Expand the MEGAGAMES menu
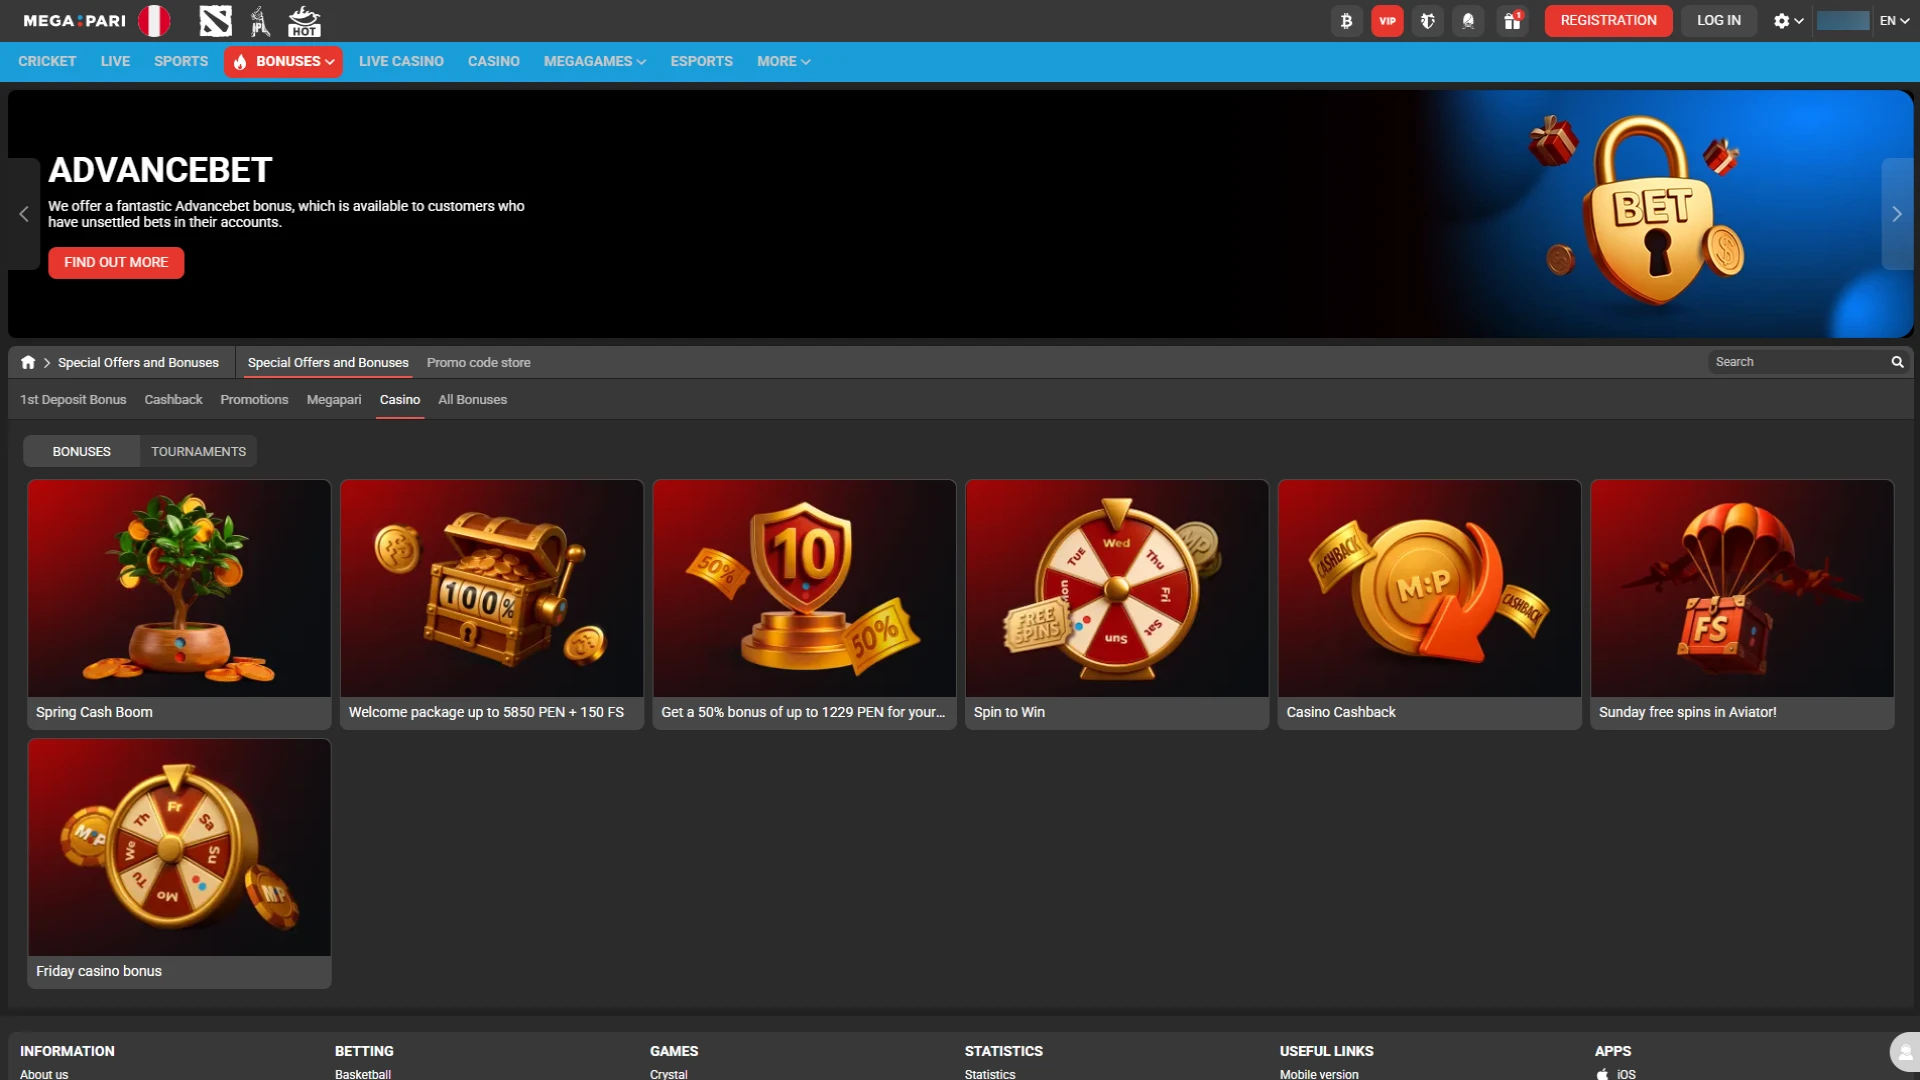This screenshot has height=1080, width=1920. [595, 62]
